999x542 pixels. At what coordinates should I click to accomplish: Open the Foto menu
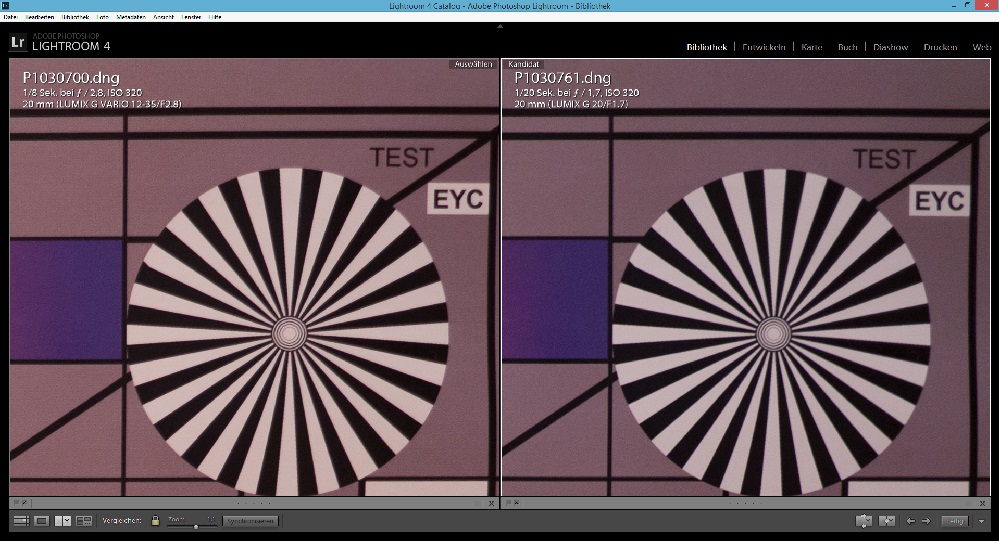click(103, 17)
